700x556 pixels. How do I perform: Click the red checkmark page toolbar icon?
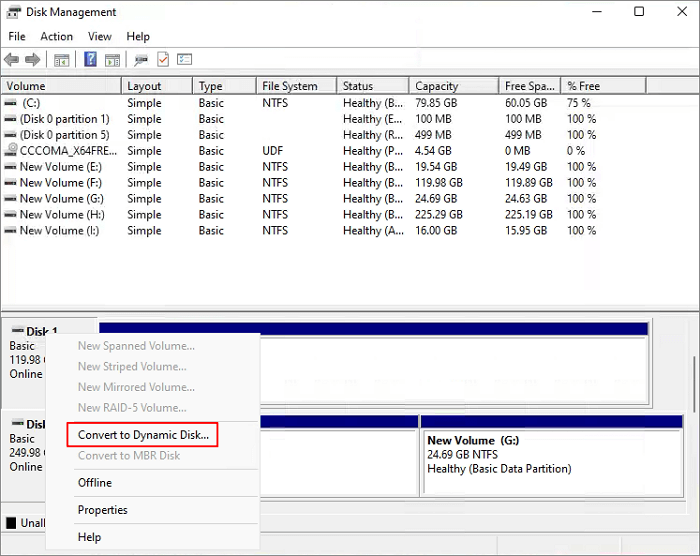(x=162, y=60)
